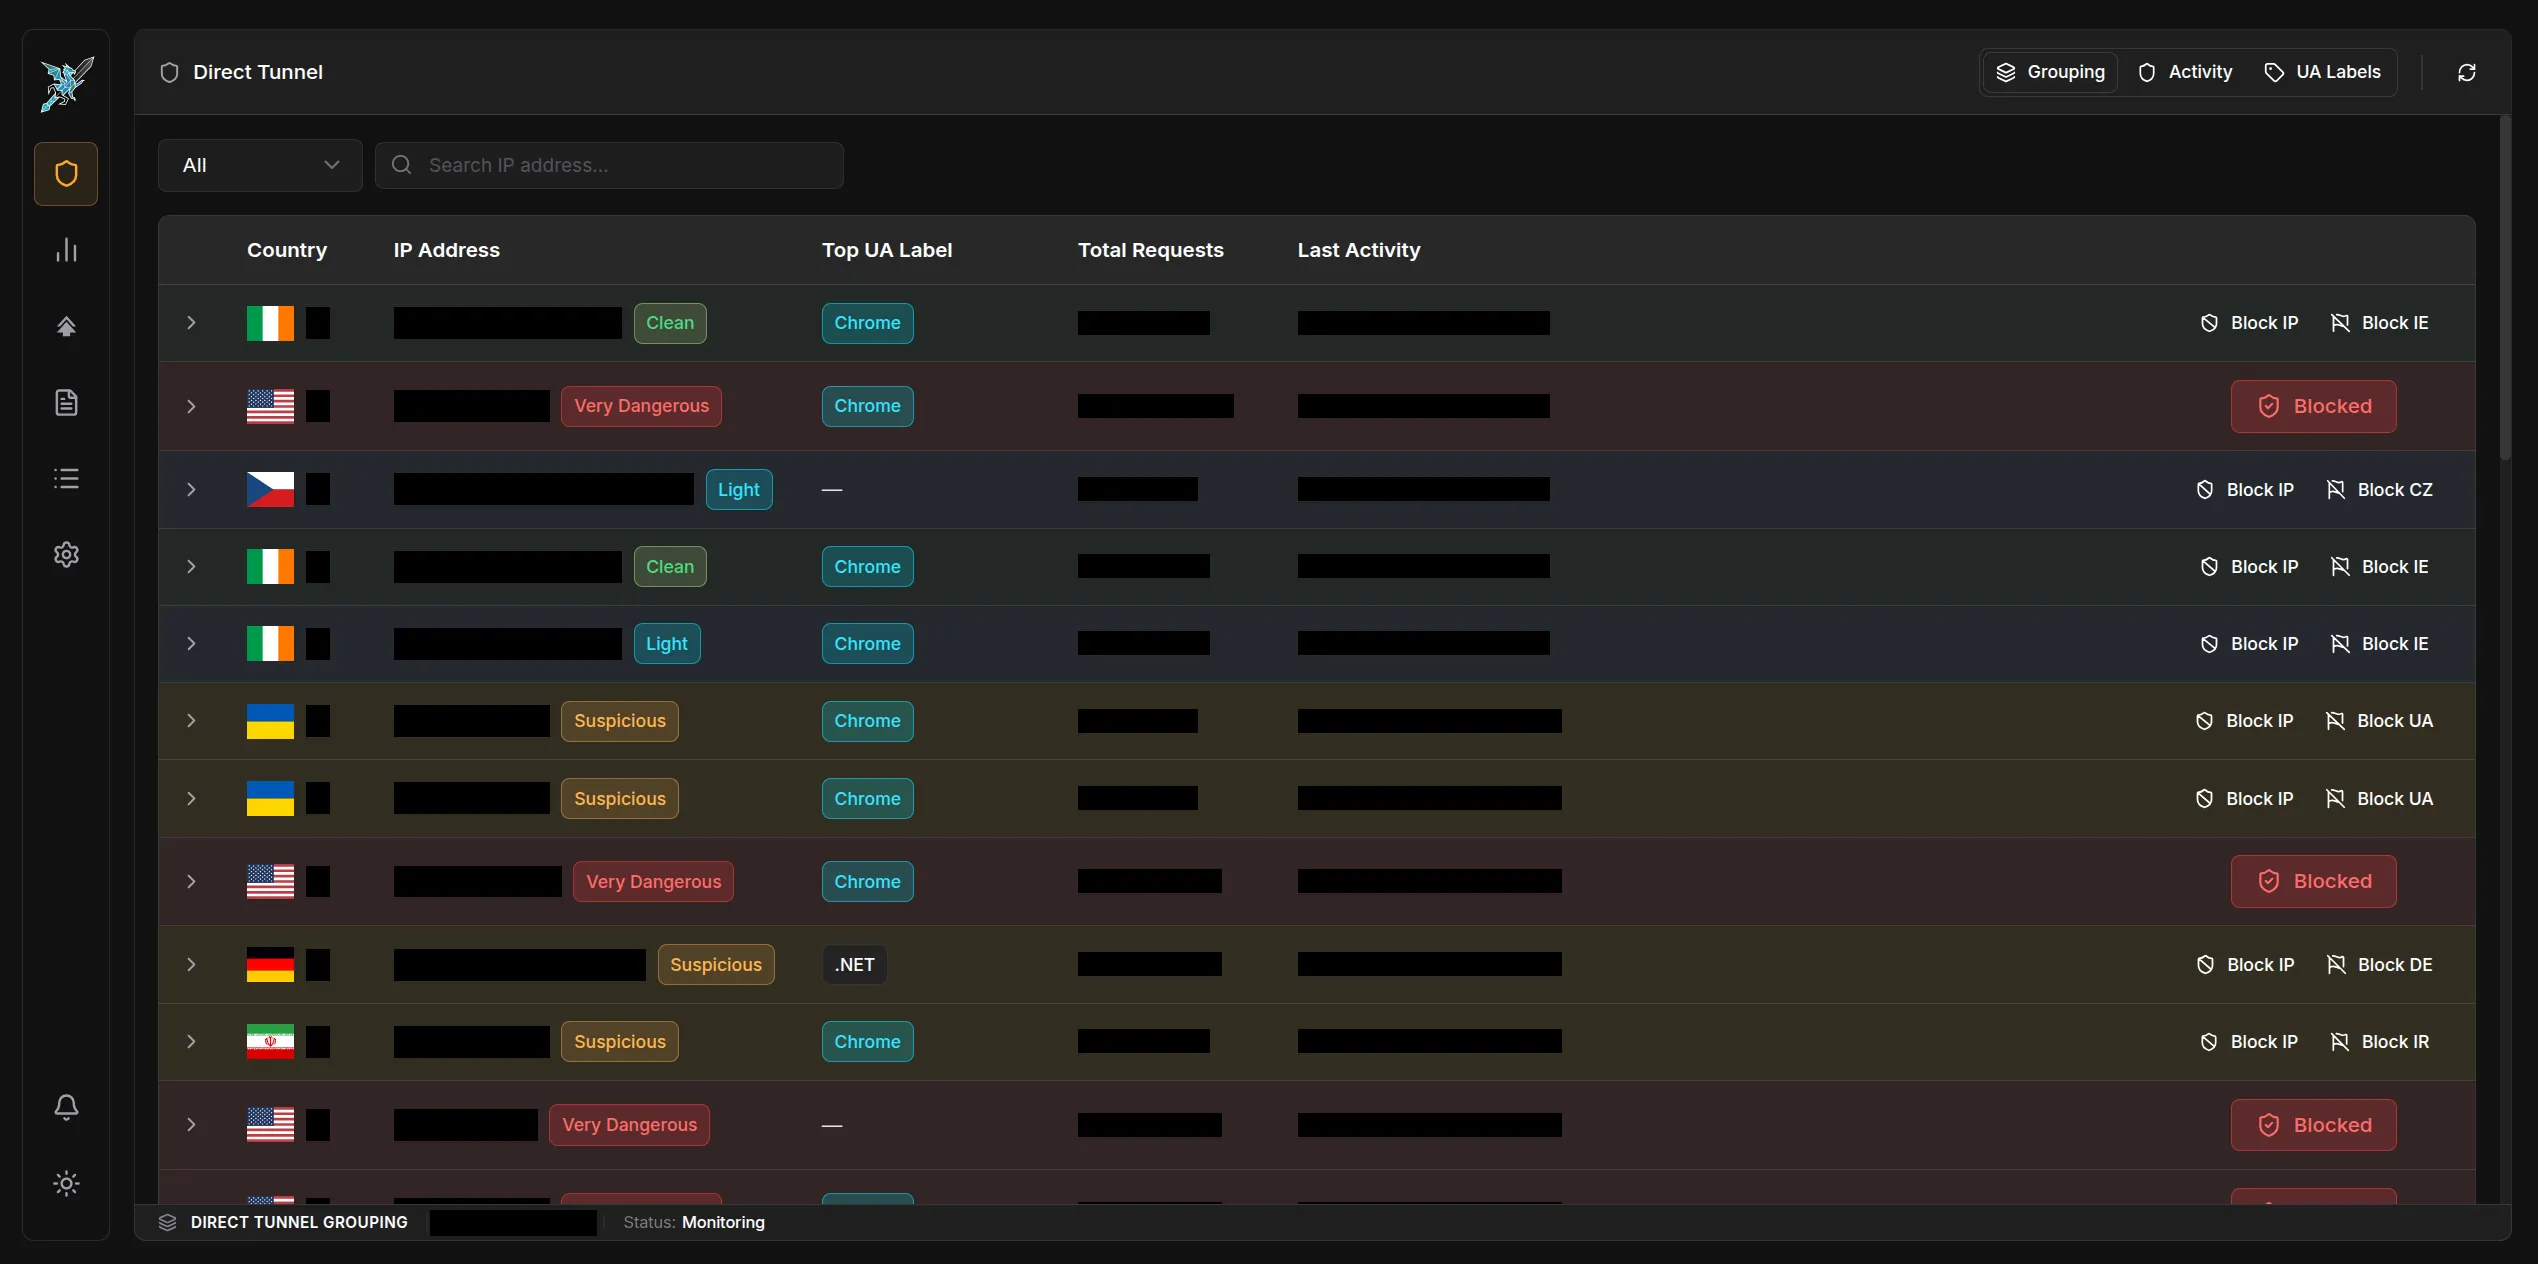This screenshot has height=1264, width=2538.
Task: Click the Germany flag icon
Action: pos(270,964)
